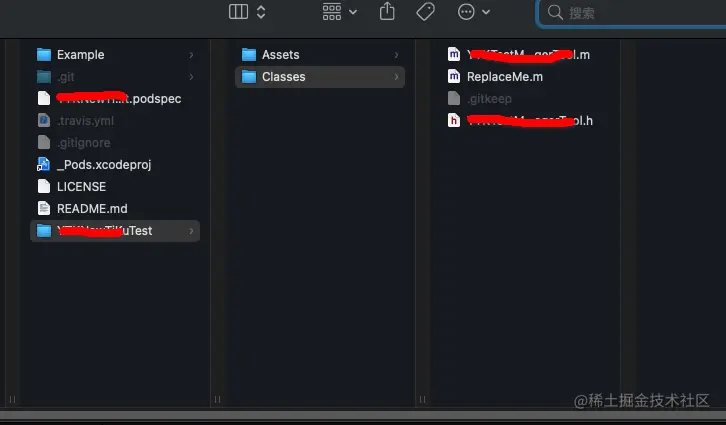Expand the More actions dropdown chevron
726x425 pixels.
[486, 12]
